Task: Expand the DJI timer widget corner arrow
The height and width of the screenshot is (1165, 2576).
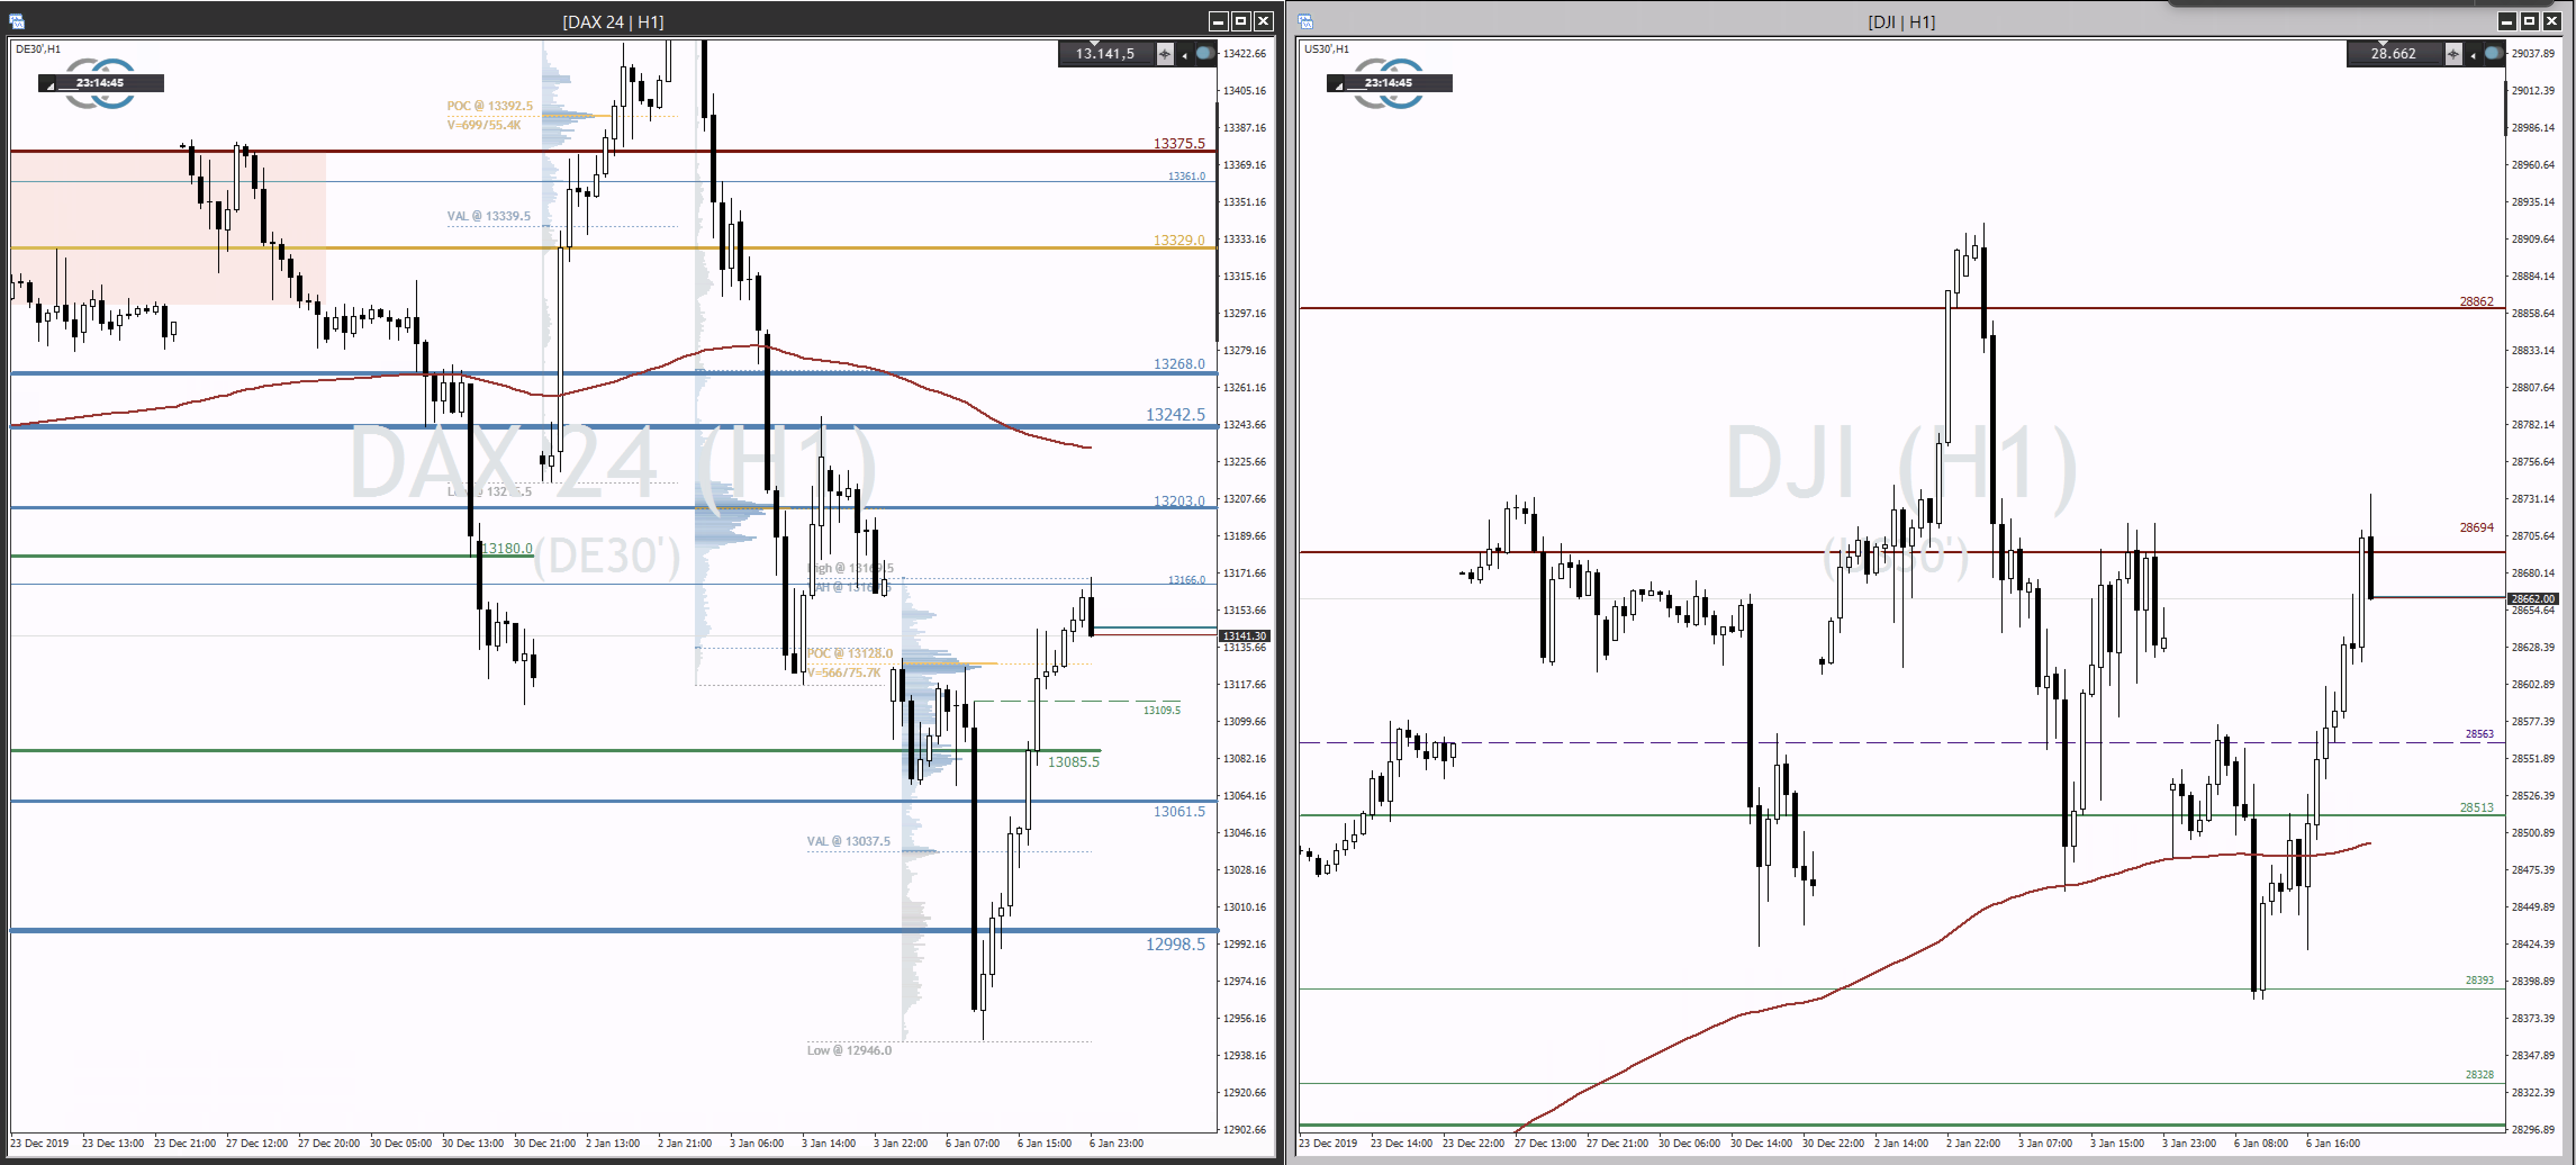Action: pyautogui.click(x=1339, y=86)
